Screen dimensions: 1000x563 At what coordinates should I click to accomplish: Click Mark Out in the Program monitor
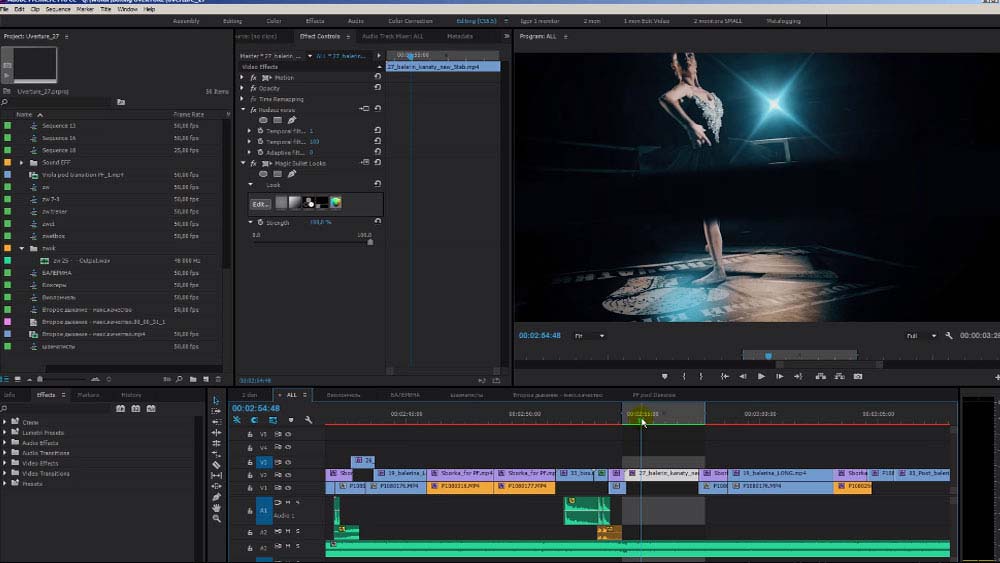click(x=701, y=376)
